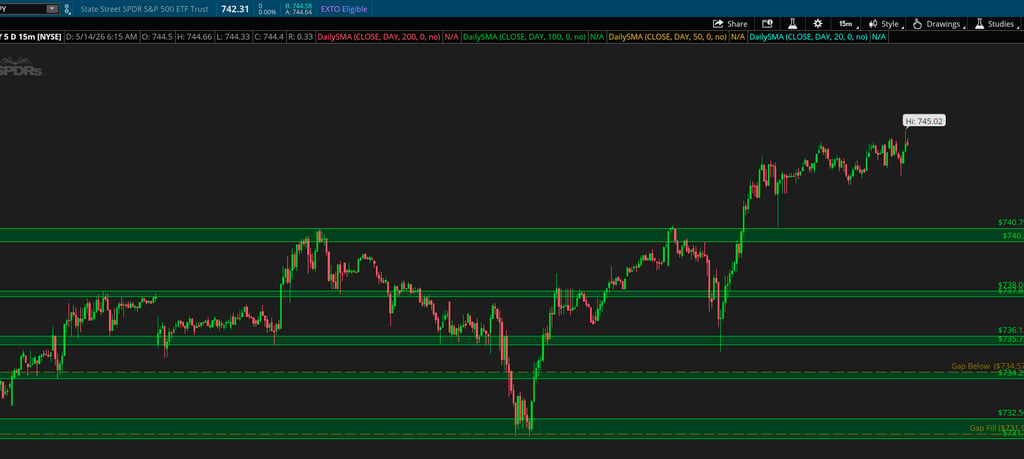Click the Share arrow icon
The width and height of the screenshot is (1024, 459).
point(718,24)
